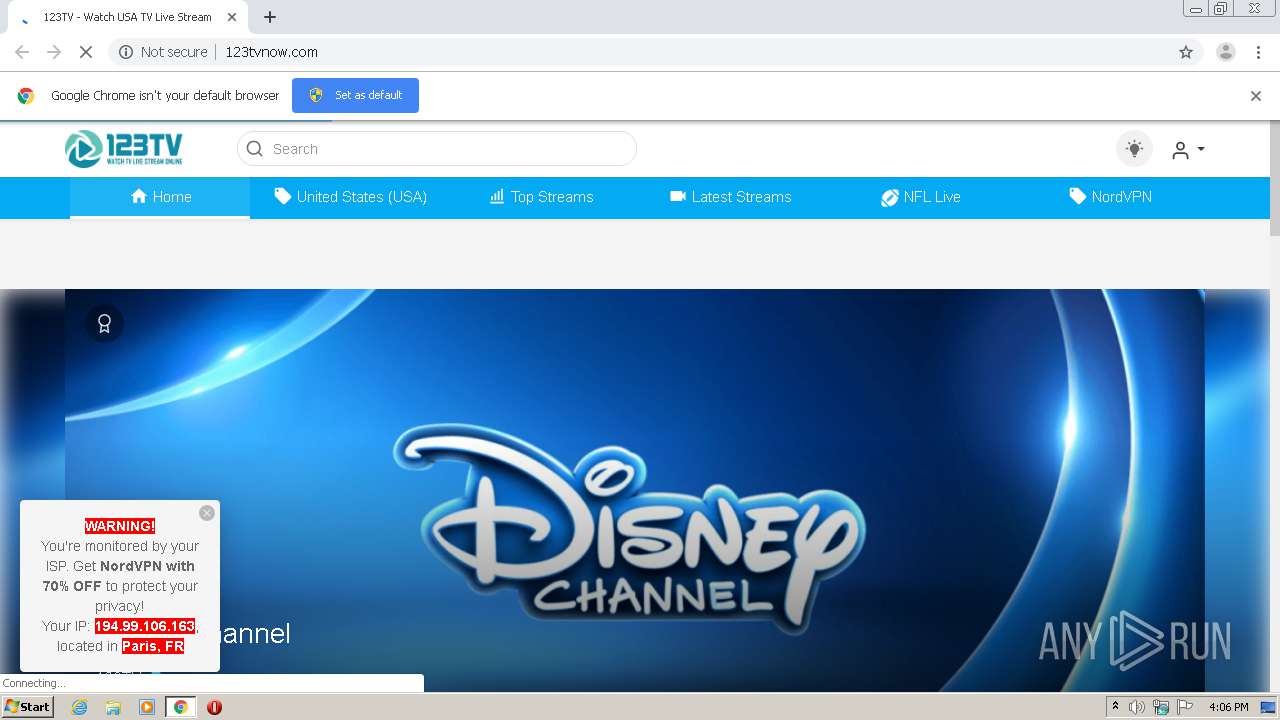Click the tag icon next to United States
The height and width of the screenshot is (720, 1280).
click(283, 197)
